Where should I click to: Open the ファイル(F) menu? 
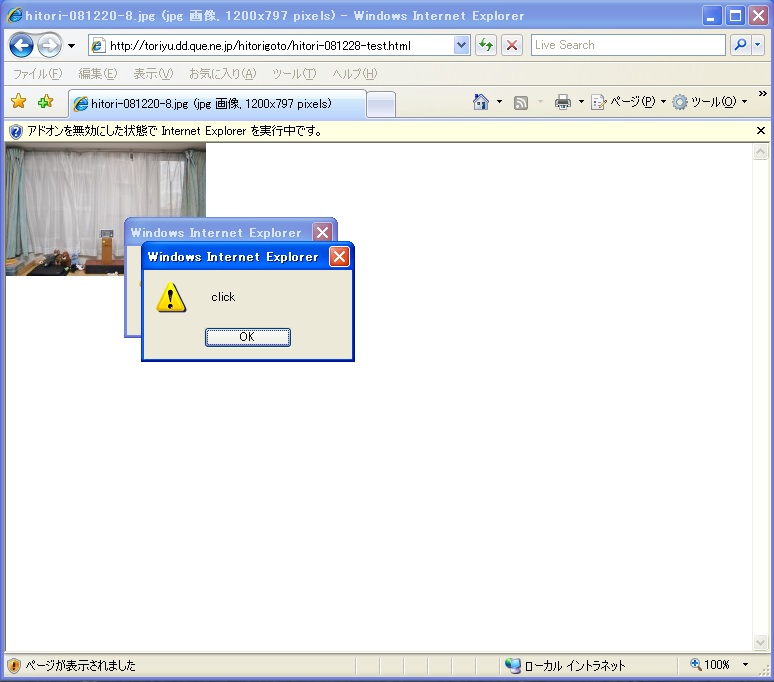point(38,74)
